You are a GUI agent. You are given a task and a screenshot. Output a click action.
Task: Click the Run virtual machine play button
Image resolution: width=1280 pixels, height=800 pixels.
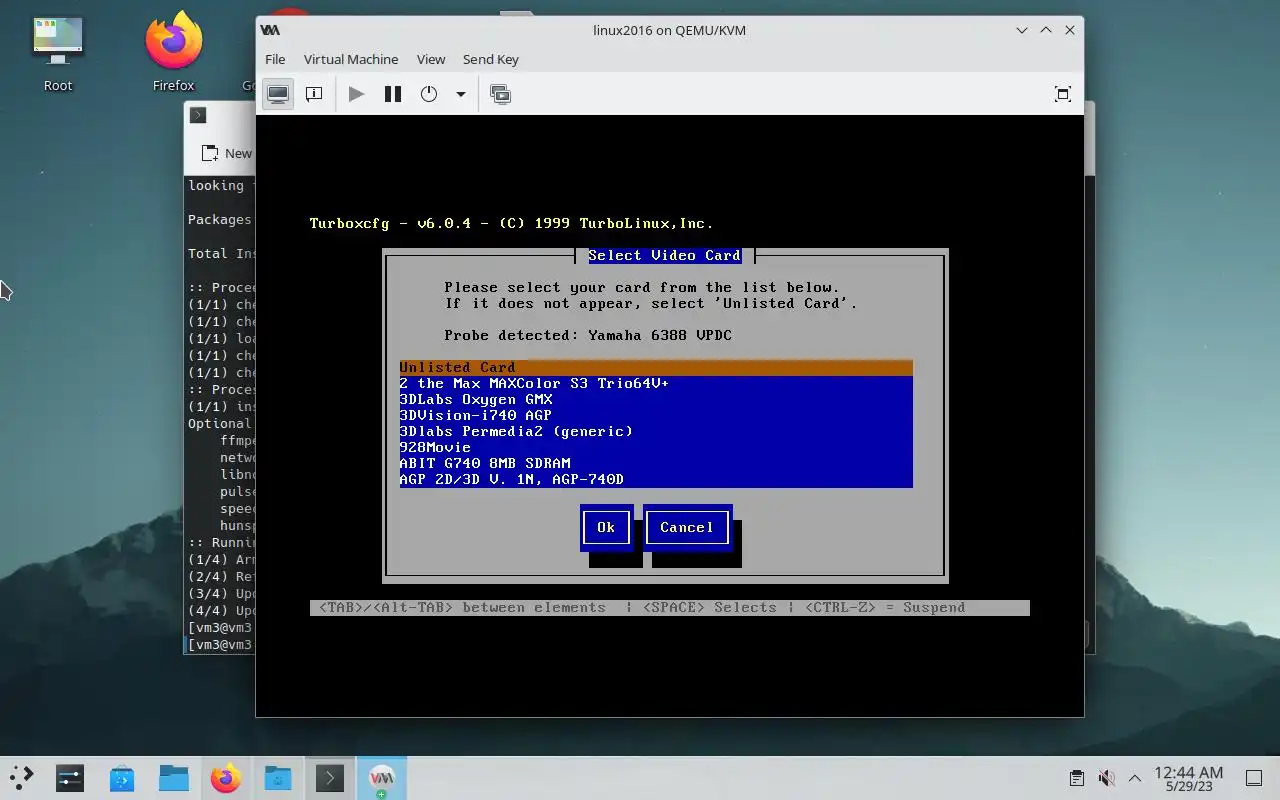click(x=356, y=94)
